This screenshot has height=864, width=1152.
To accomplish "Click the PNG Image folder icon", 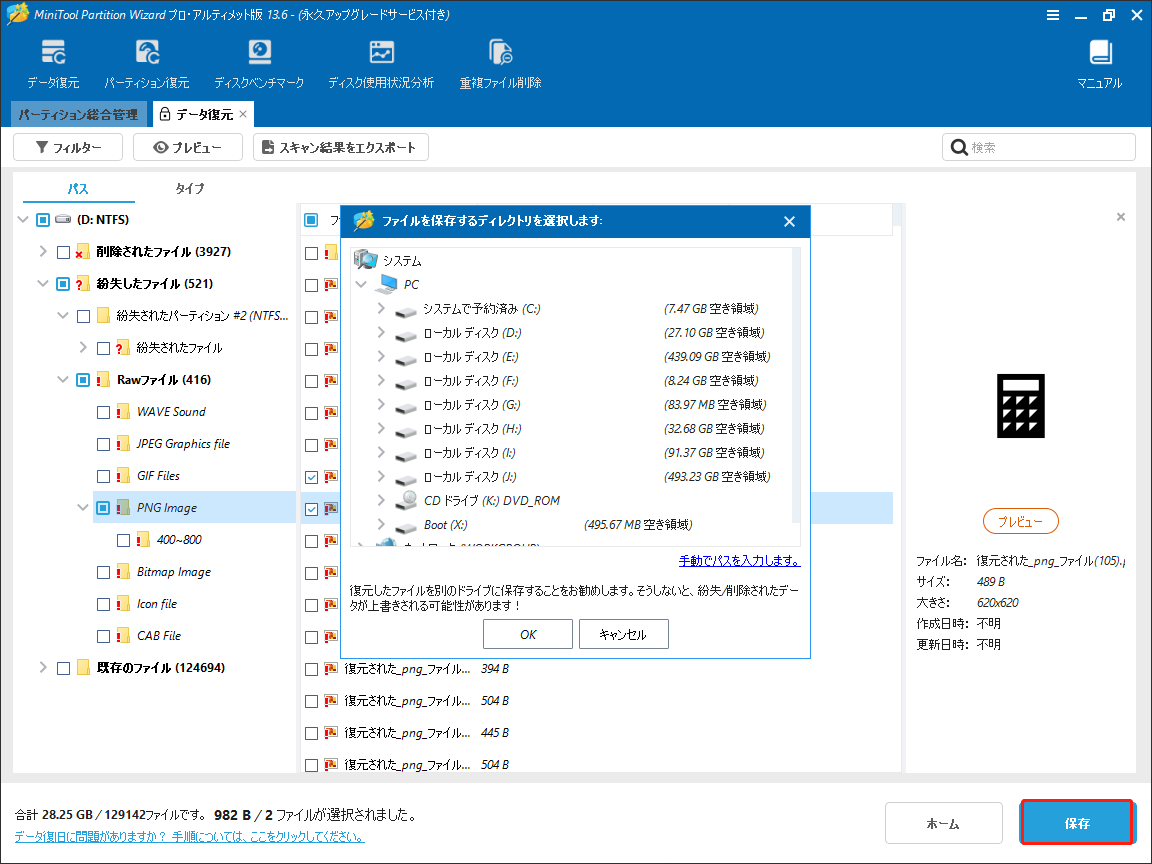I will [123, 508].
